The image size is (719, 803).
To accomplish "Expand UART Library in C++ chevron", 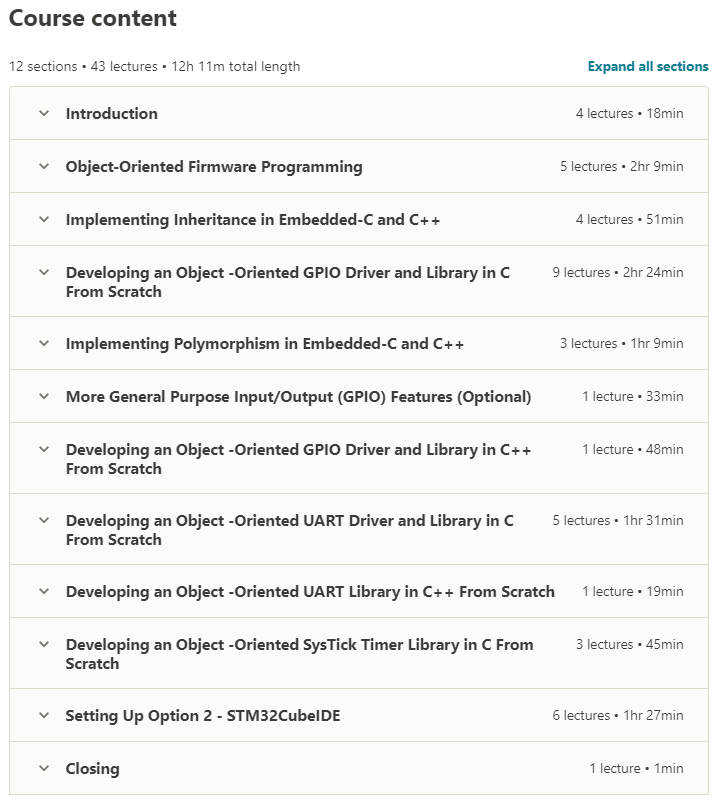I will [44, 591].
